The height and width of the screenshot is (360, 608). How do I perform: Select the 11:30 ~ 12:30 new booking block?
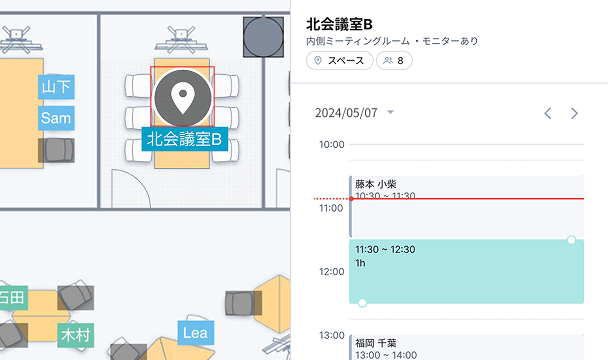pyautogui.click(x=466, y=271)
